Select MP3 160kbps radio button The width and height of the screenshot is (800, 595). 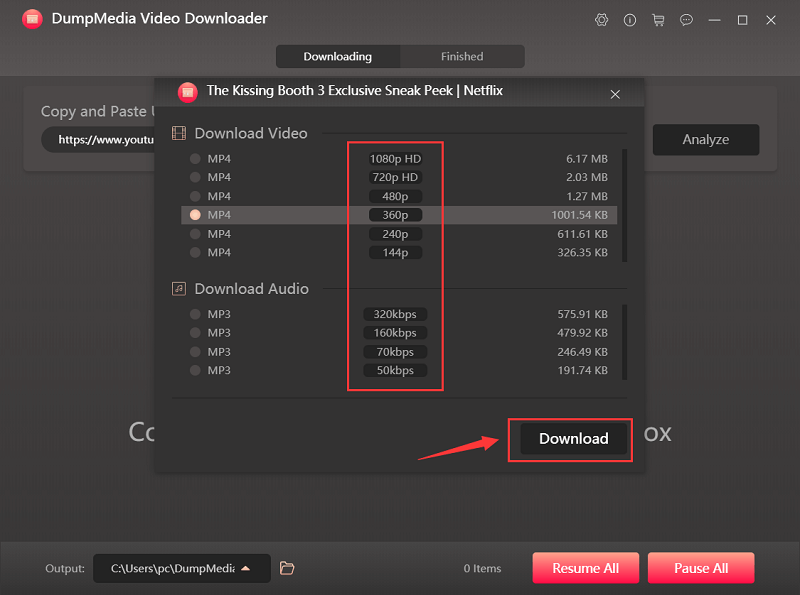(x=195, y=333)
